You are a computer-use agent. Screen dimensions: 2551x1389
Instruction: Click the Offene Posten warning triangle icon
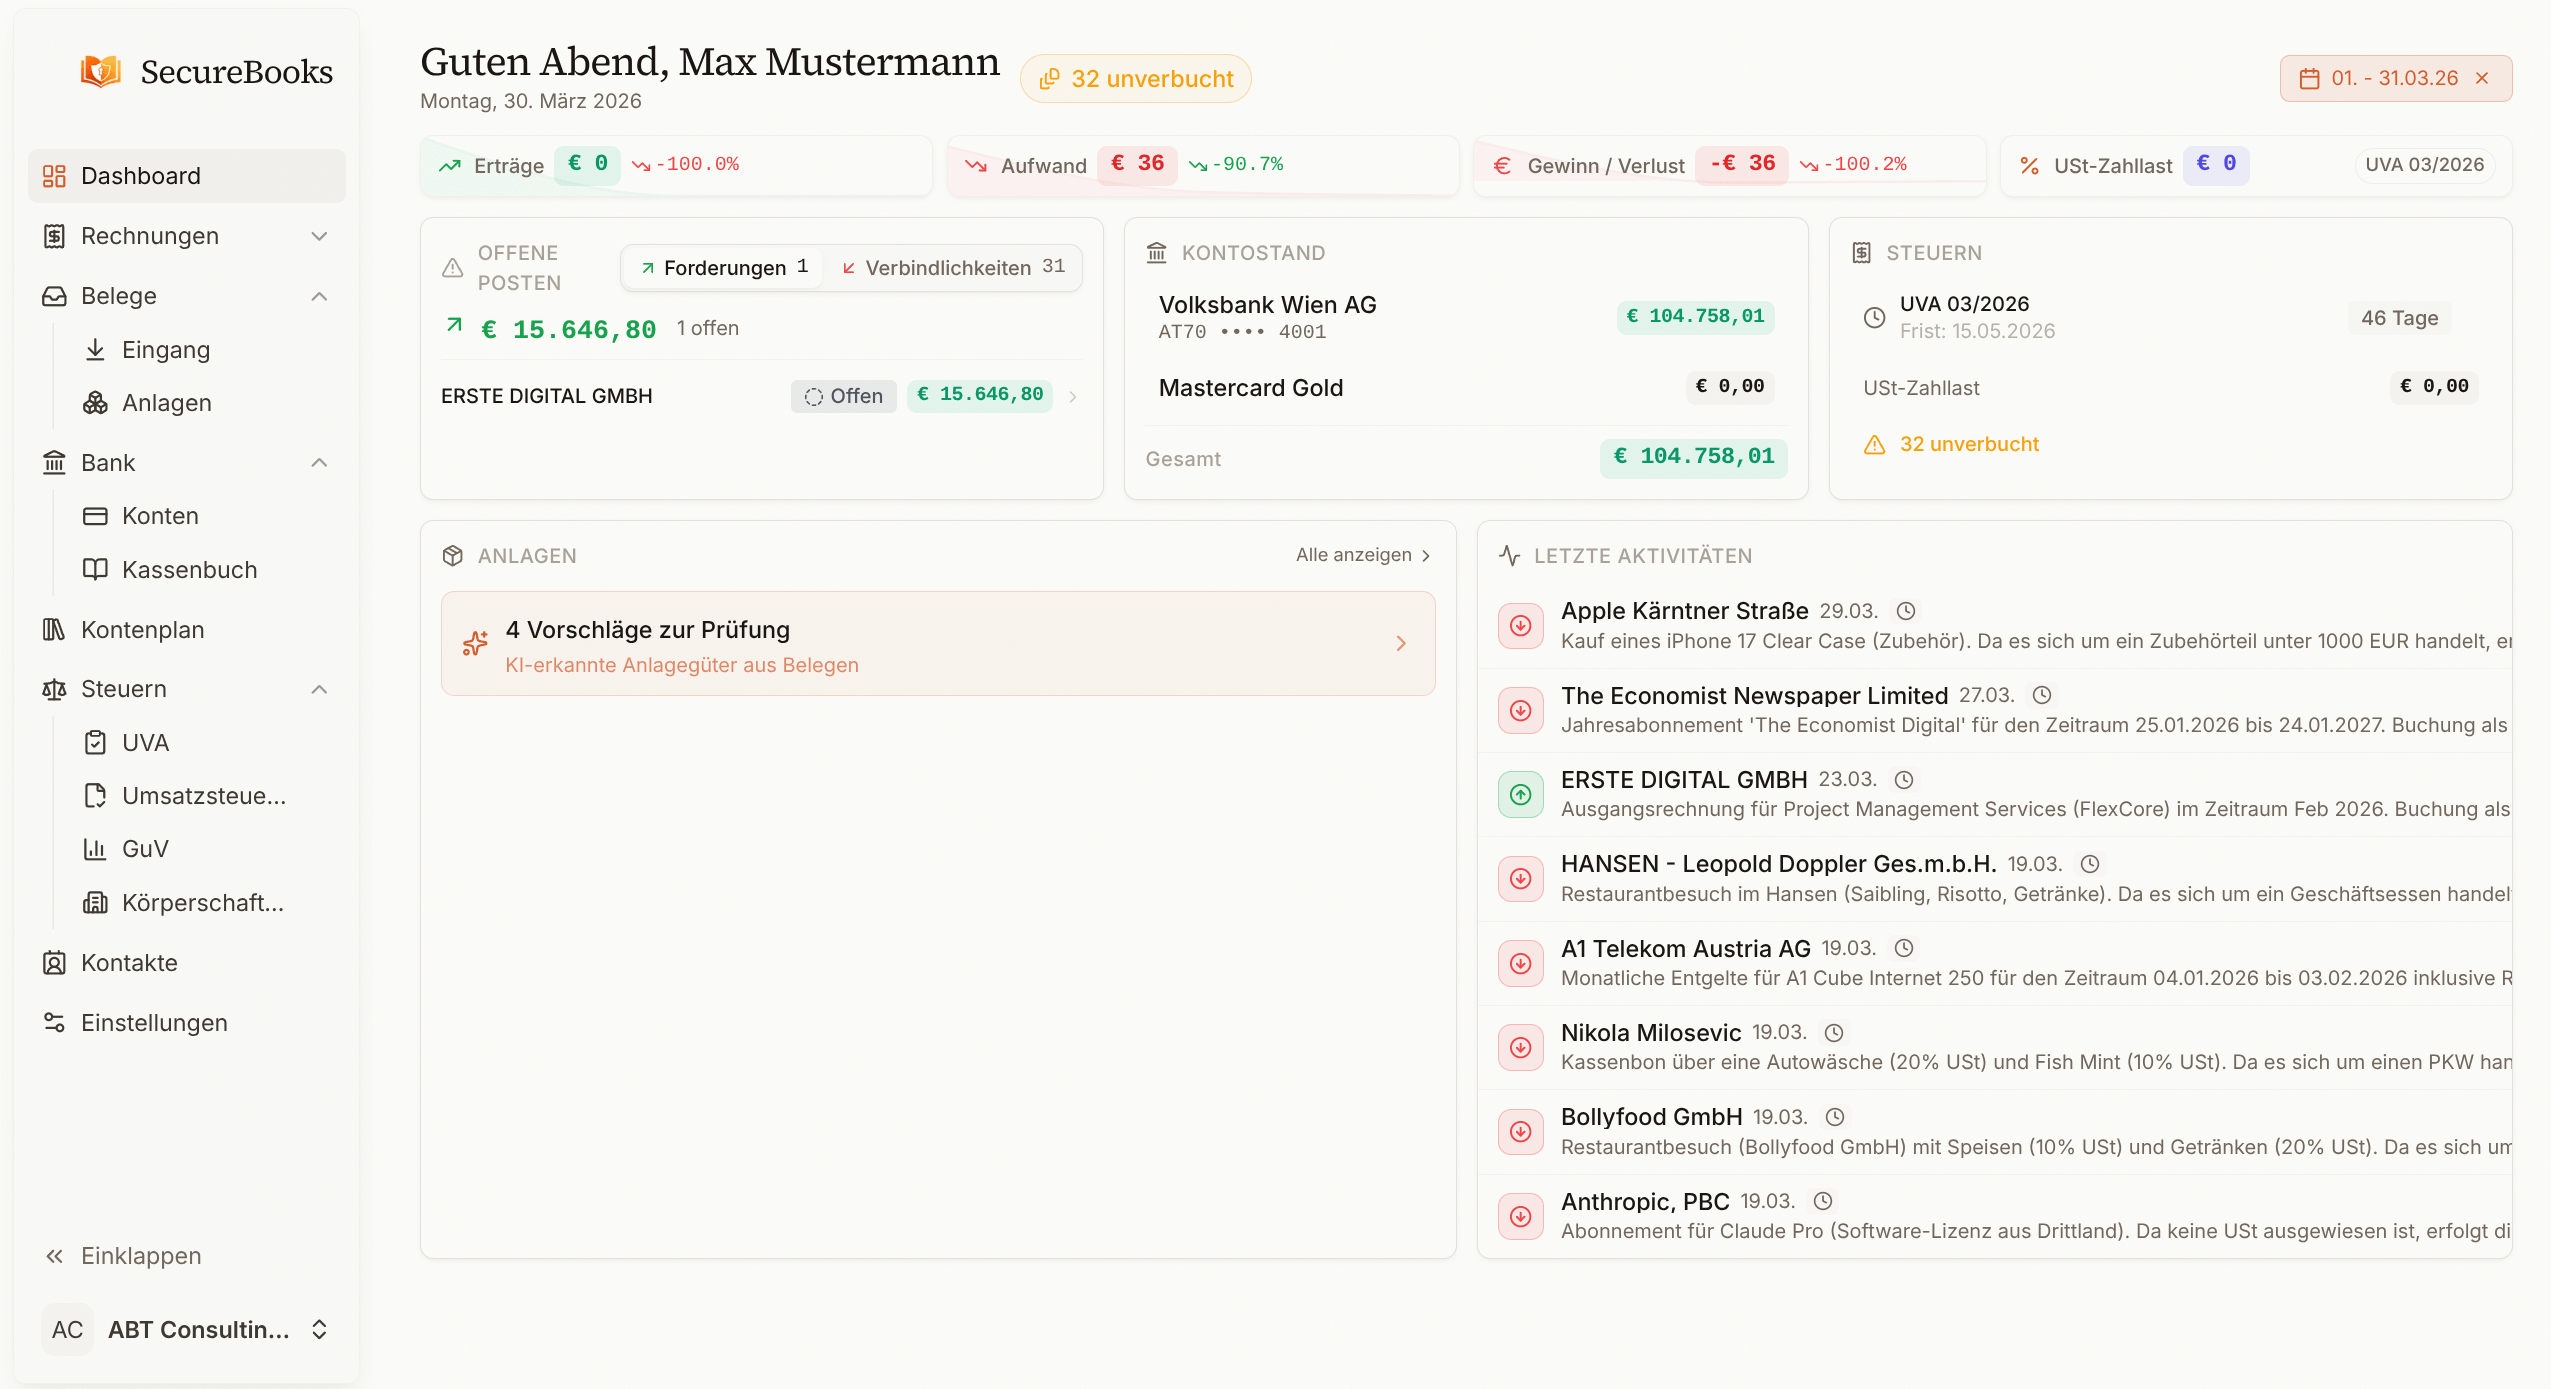pyautogui.click(x=452, y=268)
